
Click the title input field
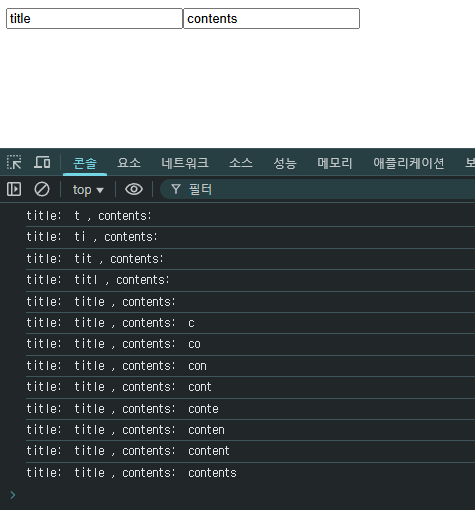point(94,19)
